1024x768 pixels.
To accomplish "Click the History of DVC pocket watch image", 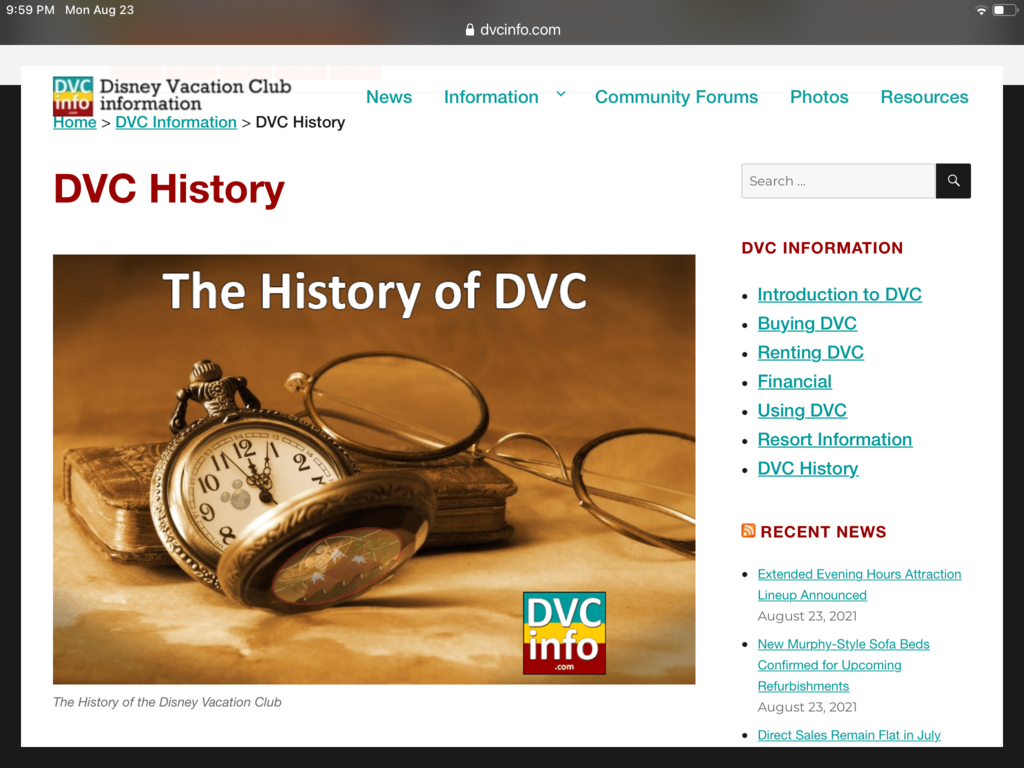I will click(374, 468).
